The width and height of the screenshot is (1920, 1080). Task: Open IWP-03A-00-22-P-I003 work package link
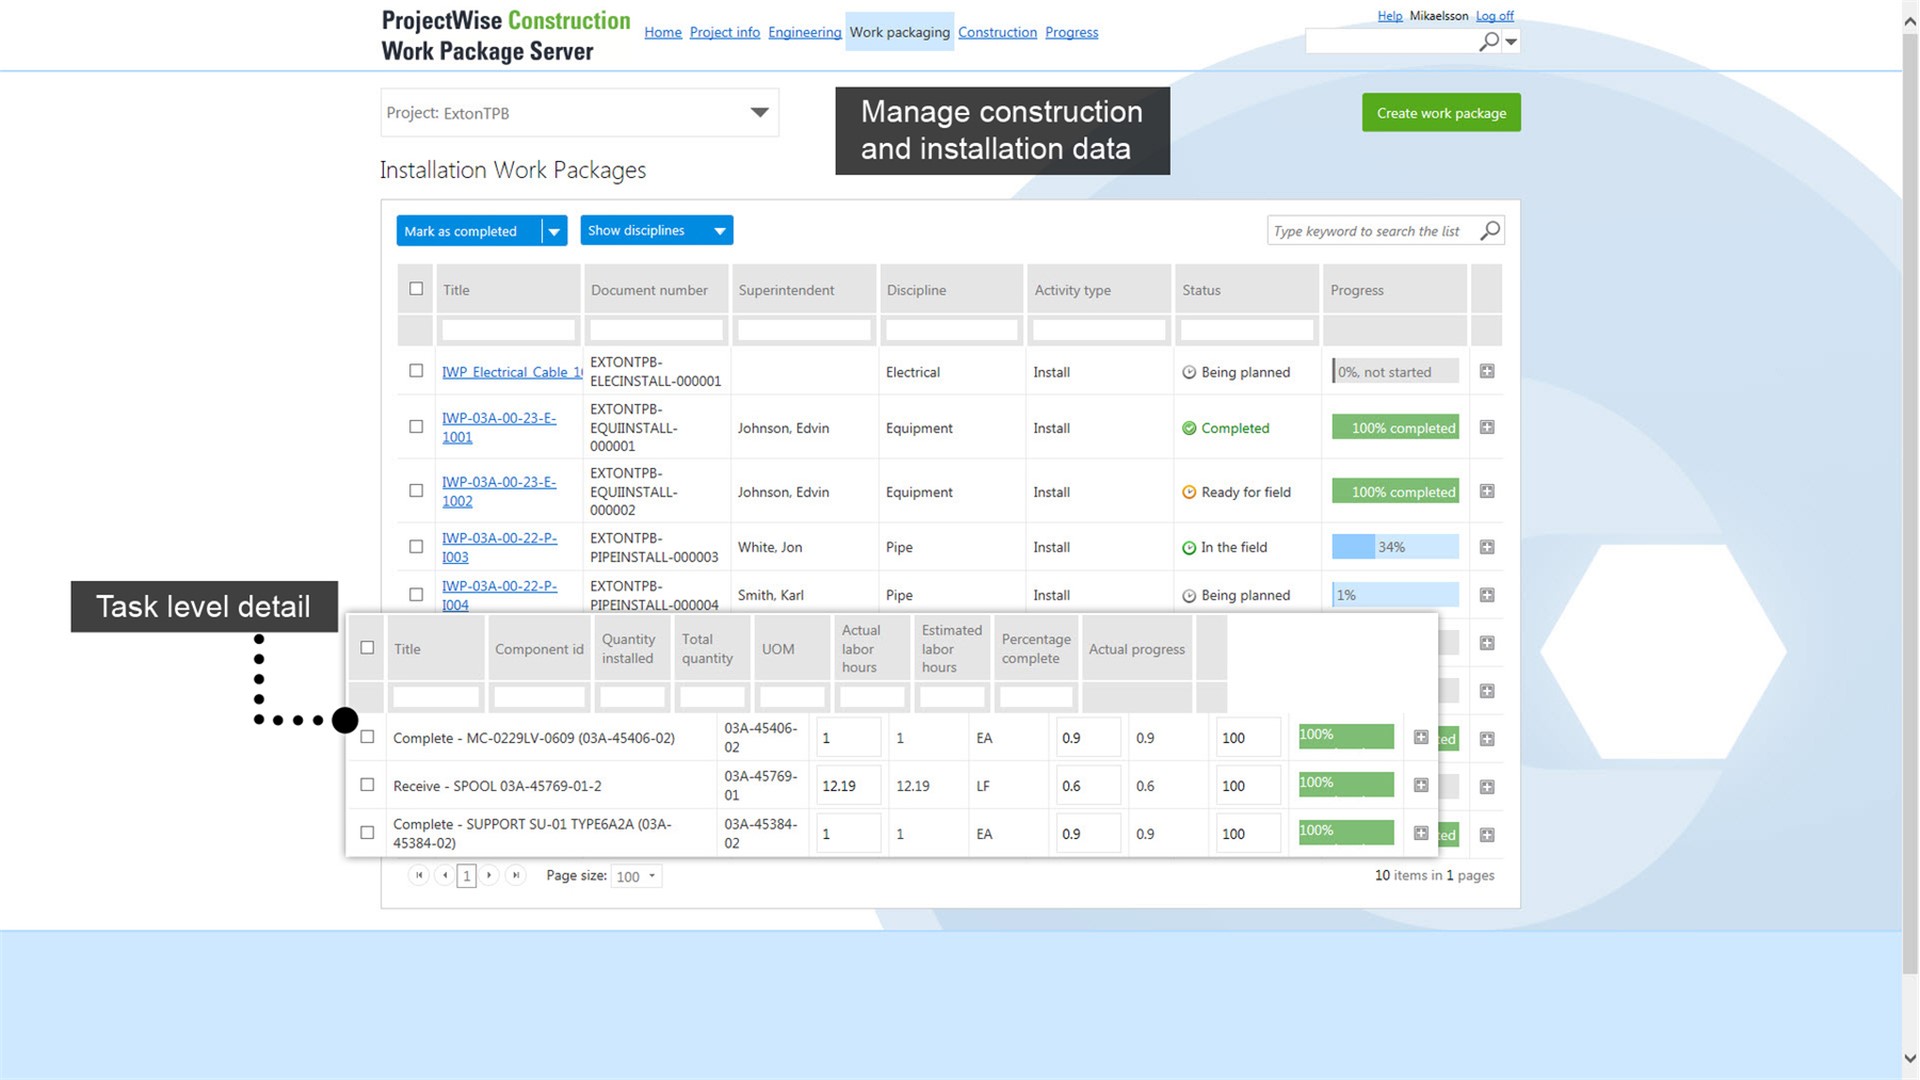tap(499, 547)
